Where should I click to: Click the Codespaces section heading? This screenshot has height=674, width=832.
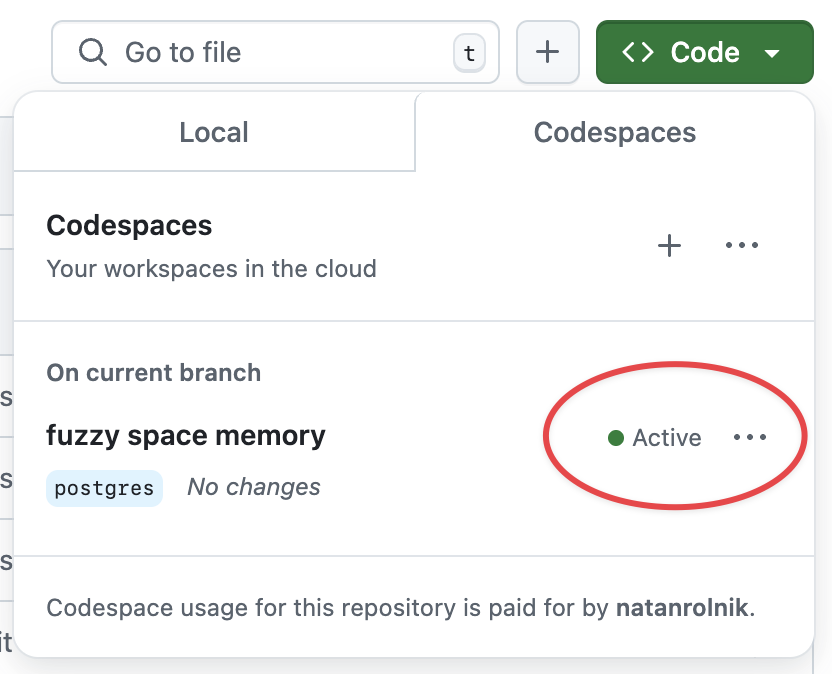(129, 225)
